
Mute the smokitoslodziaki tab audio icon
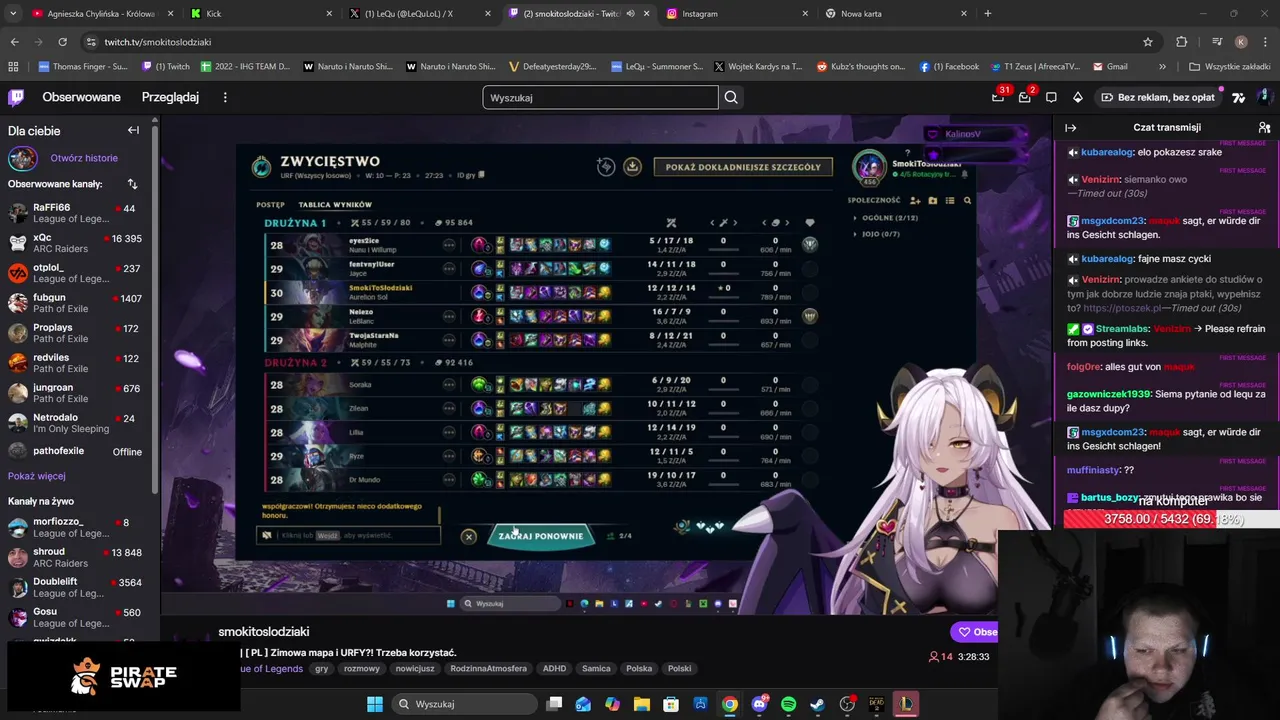coord(630,14)
